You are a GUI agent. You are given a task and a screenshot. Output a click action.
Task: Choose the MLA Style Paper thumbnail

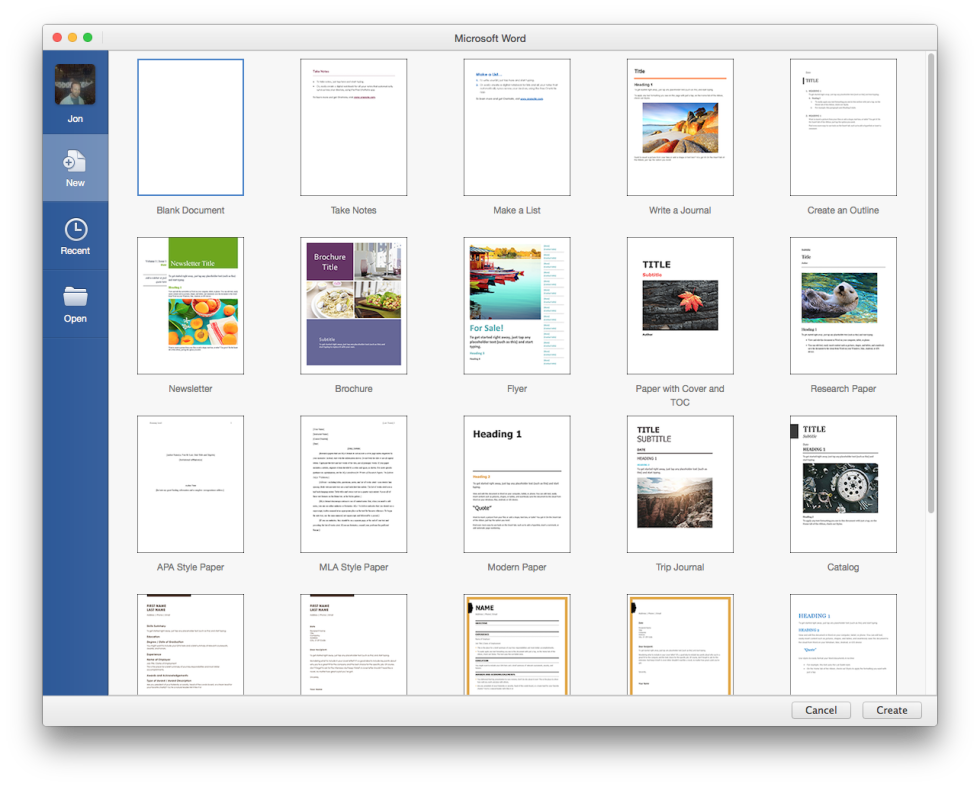tap(354, 484)
